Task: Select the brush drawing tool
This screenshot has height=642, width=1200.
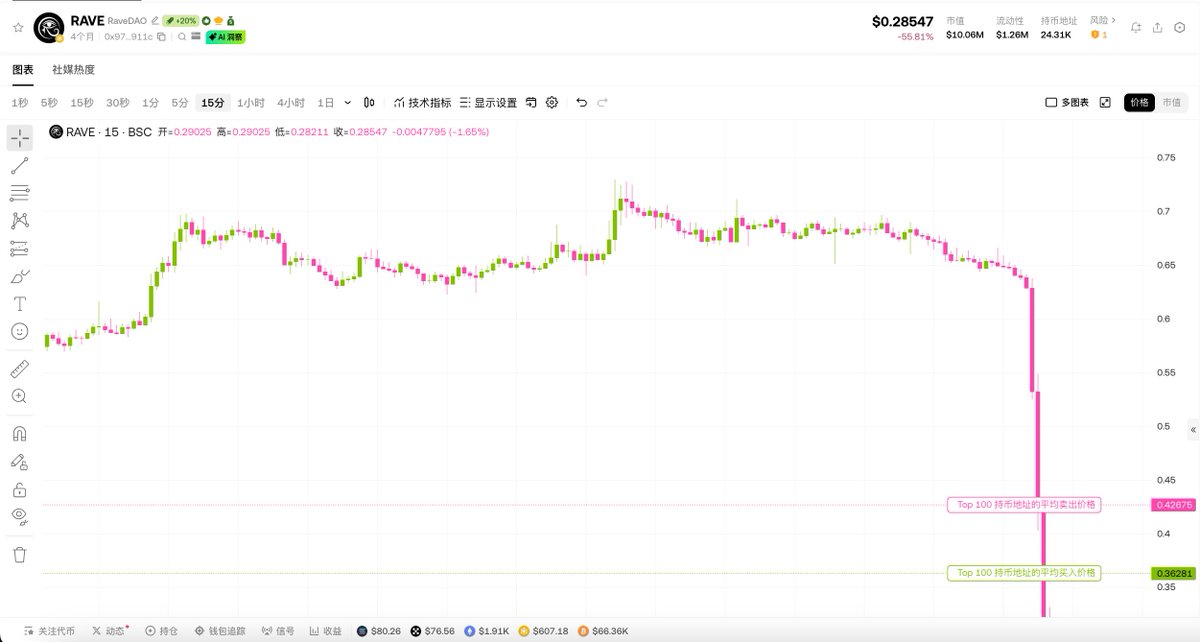Action: click(x=20, y=276)
